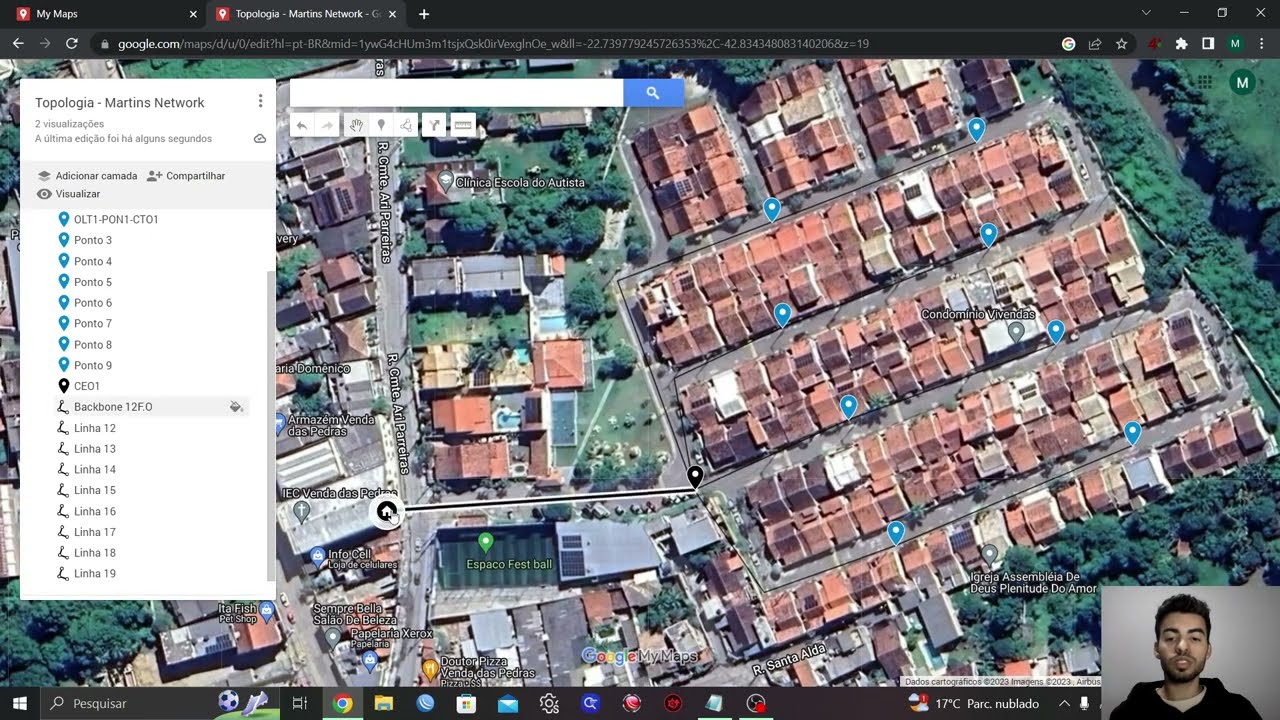Select the measure distance ruler tool
The image size is (1280, 720).
pos(462,125)
